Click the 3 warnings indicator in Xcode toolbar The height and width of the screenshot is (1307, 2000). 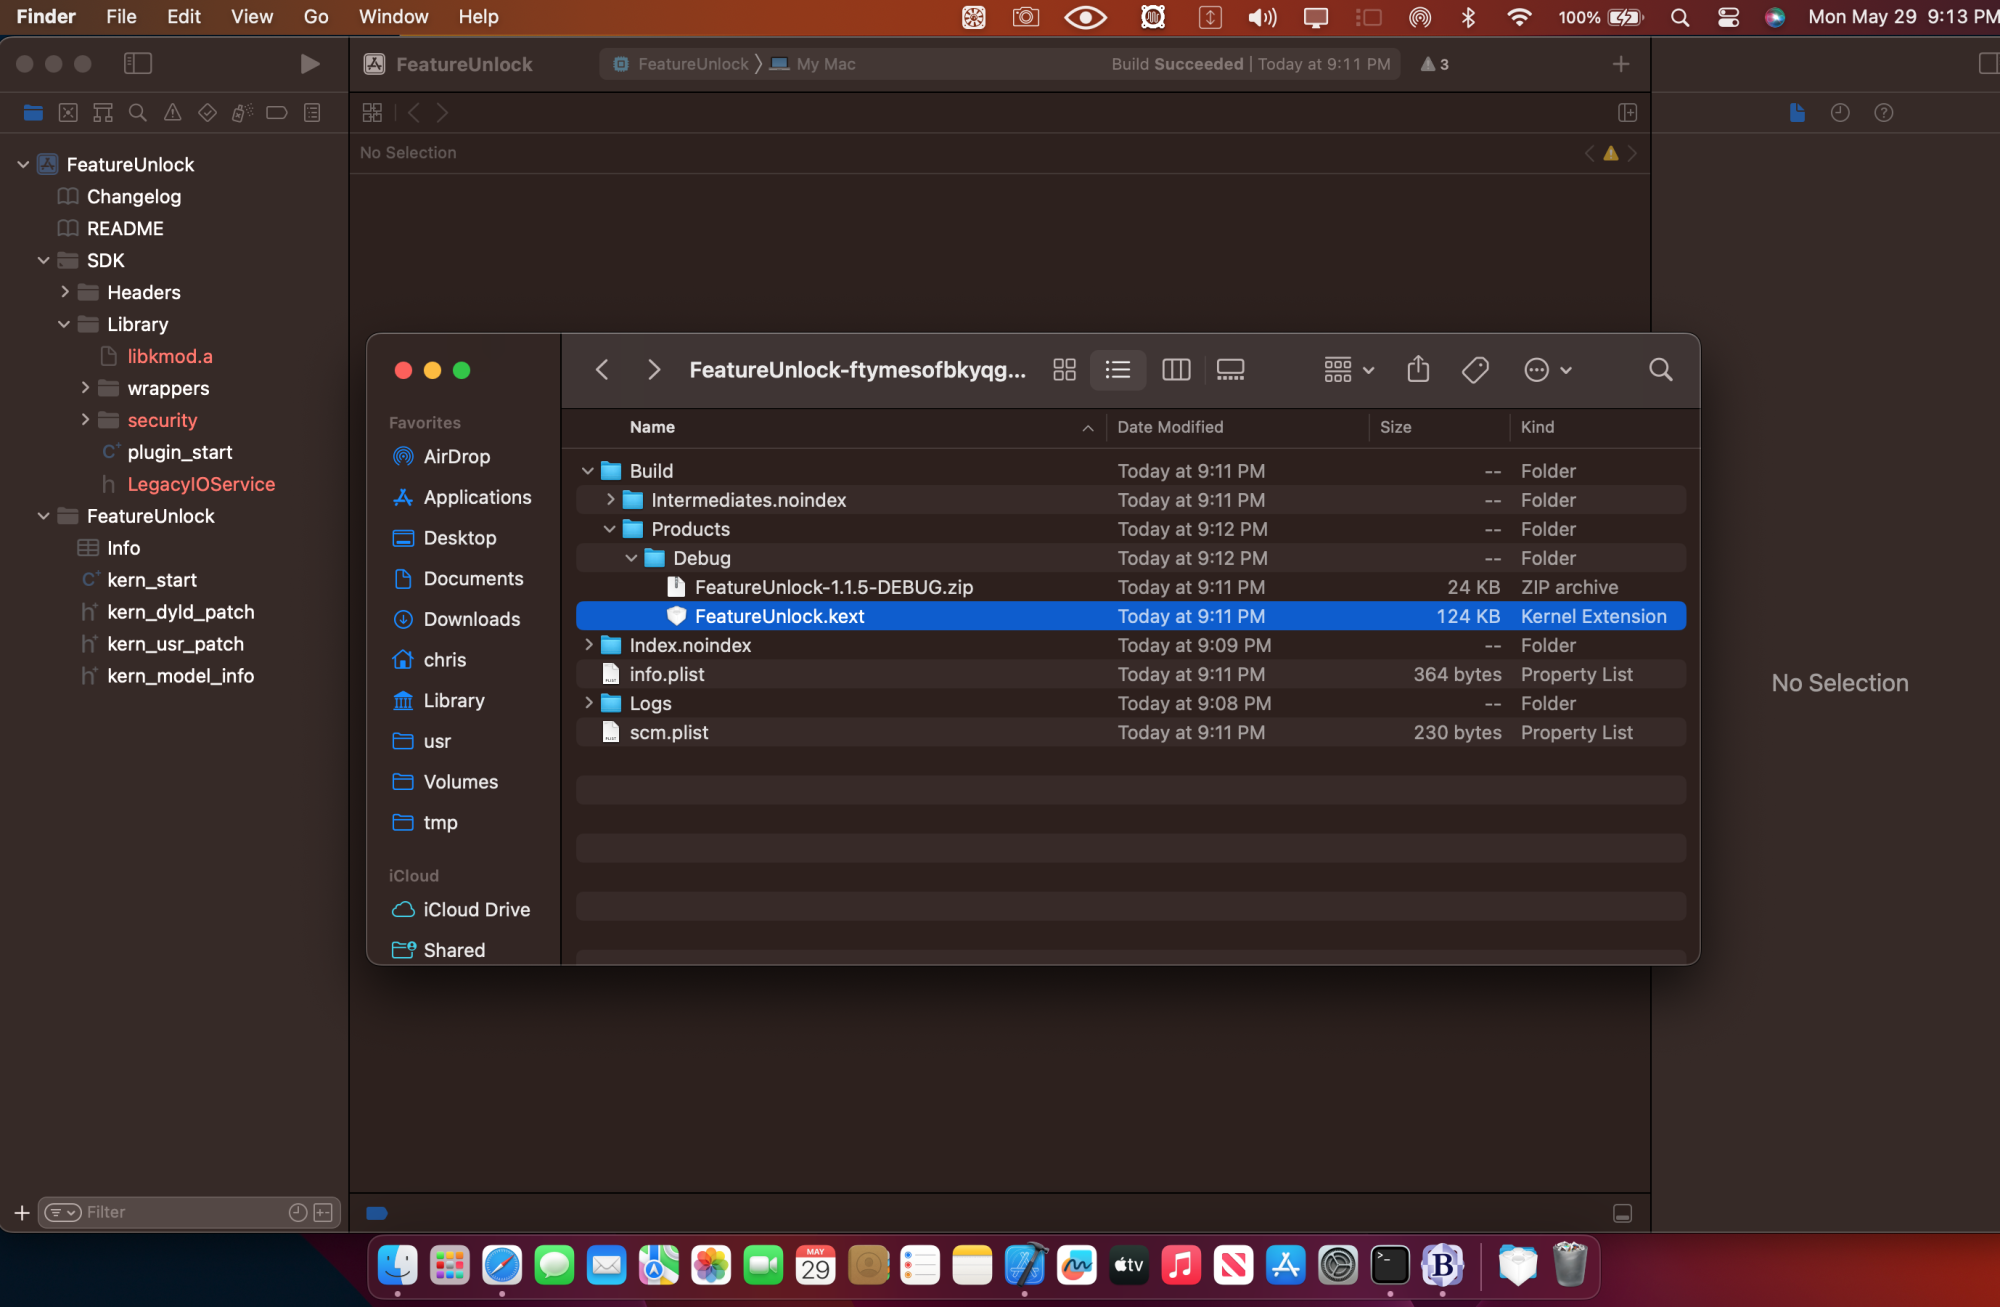(x=1435, y=64)
